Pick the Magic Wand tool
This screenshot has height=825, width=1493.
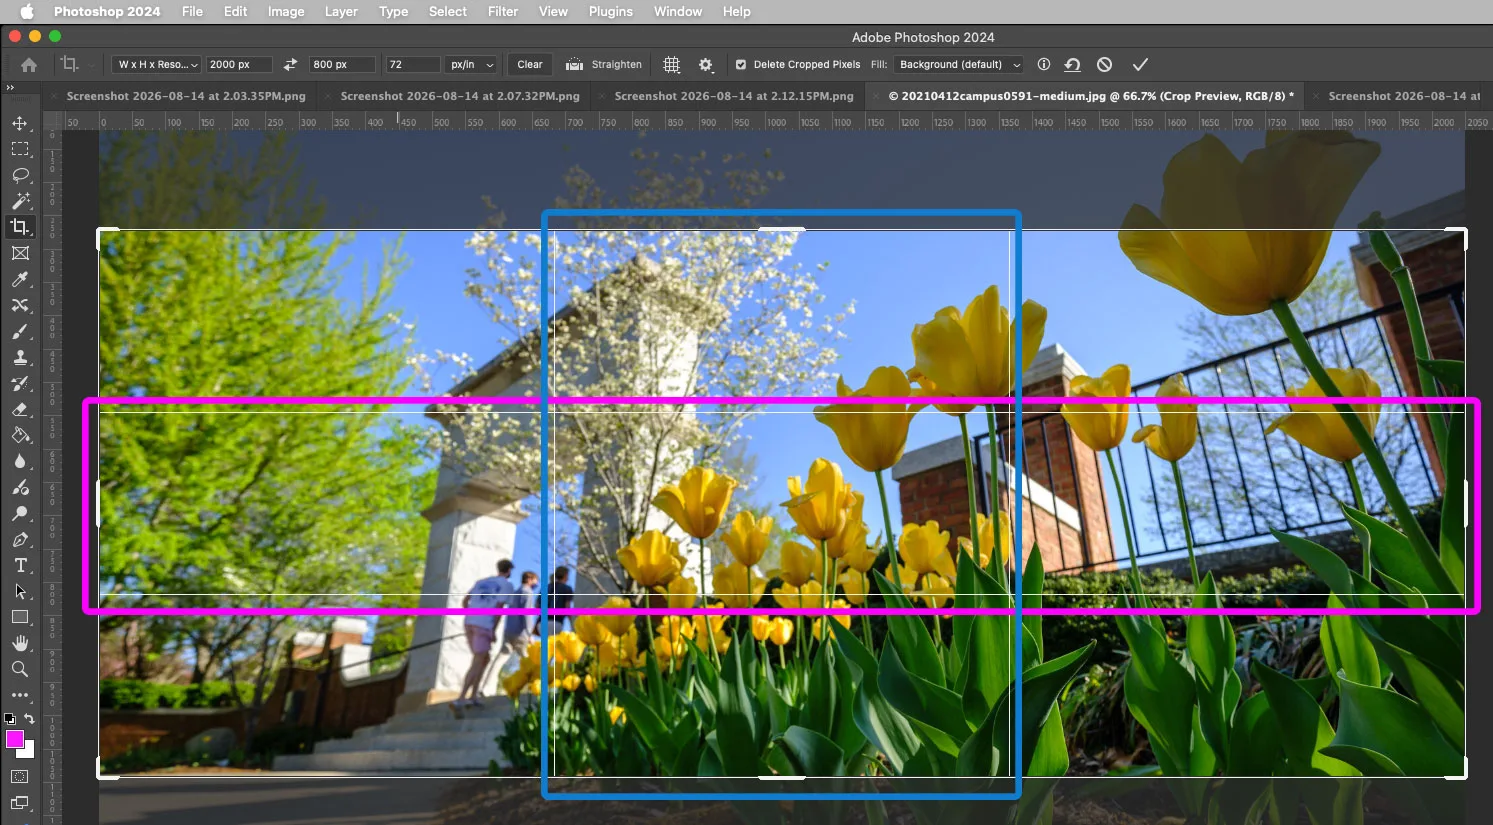coord(20,201)
